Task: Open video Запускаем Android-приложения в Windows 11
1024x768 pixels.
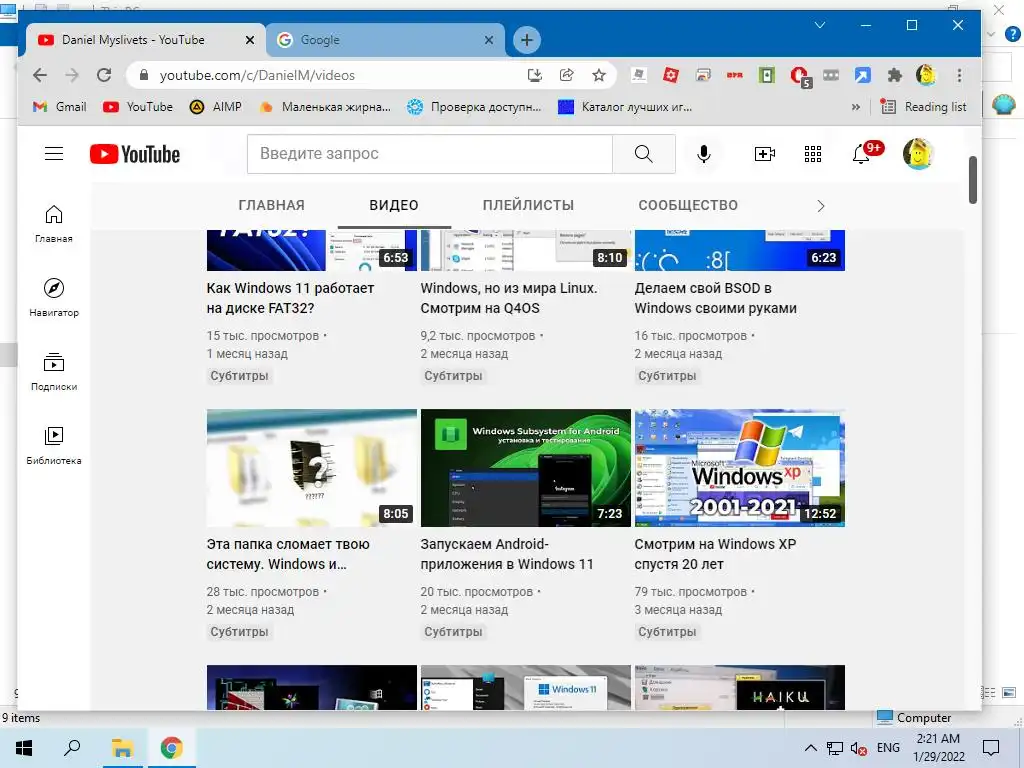Action: [507, 554]
